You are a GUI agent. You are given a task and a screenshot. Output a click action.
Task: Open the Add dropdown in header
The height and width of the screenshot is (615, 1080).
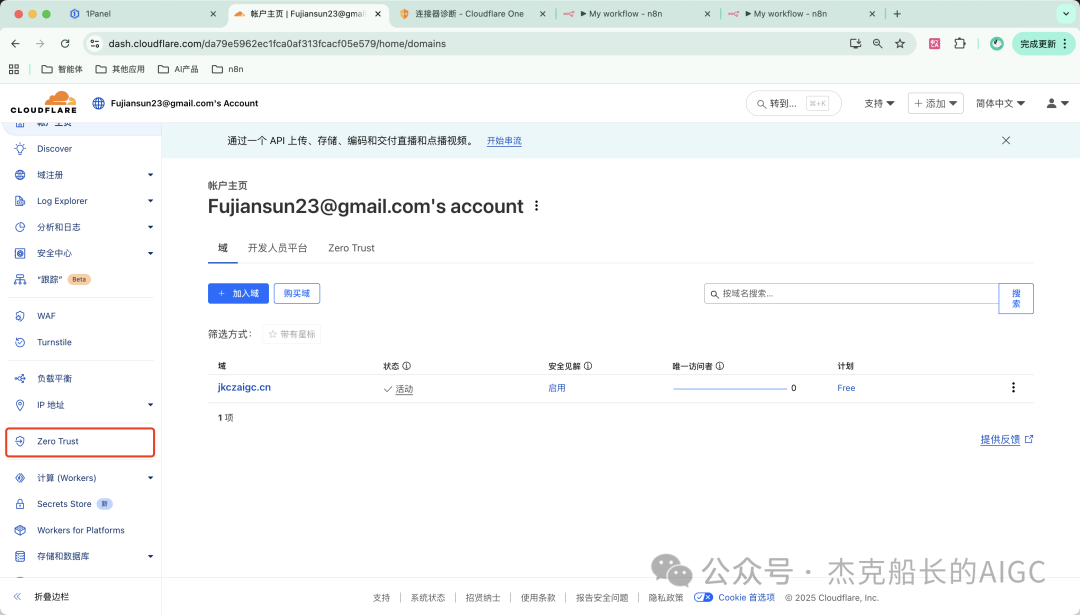coord(935,103)
